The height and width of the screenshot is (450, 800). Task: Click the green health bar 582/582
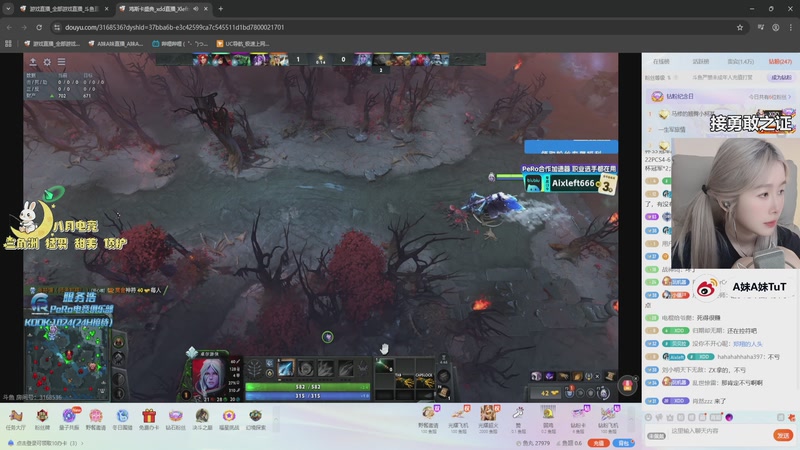click(x=308, y=387)
